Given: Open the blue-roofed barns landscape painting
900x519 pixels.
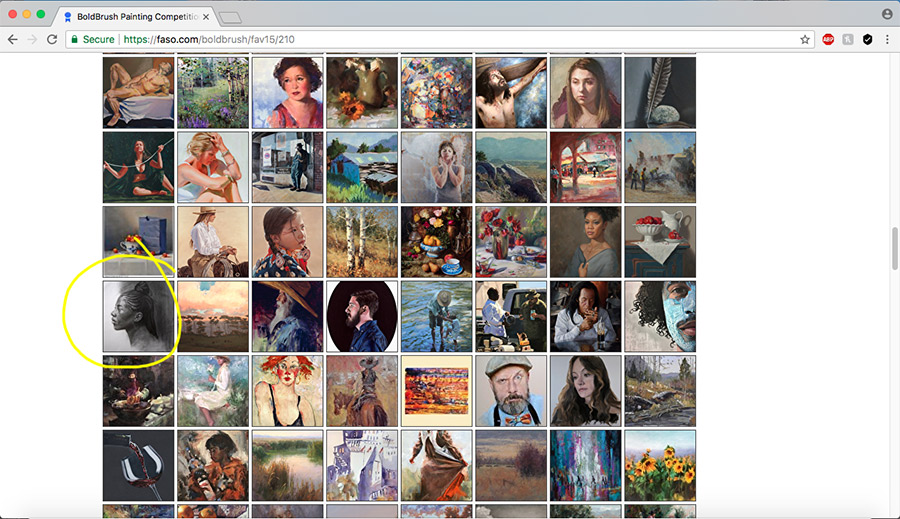Looking at the screenshot, I should click(x=362, y=167).
